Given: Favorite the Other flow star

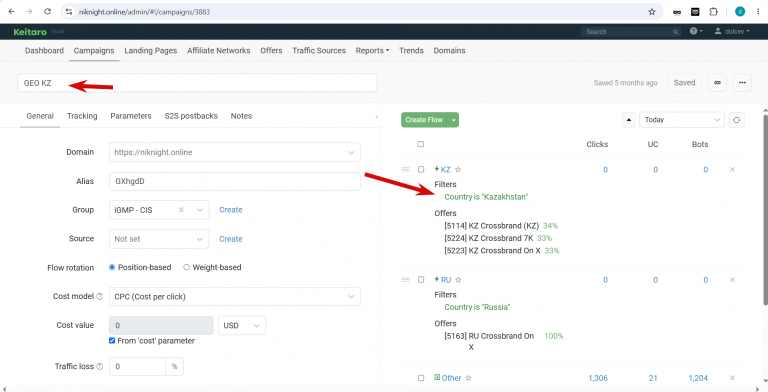Looking at the screenshot, I should pyautogui.click(x=469, y=378).
